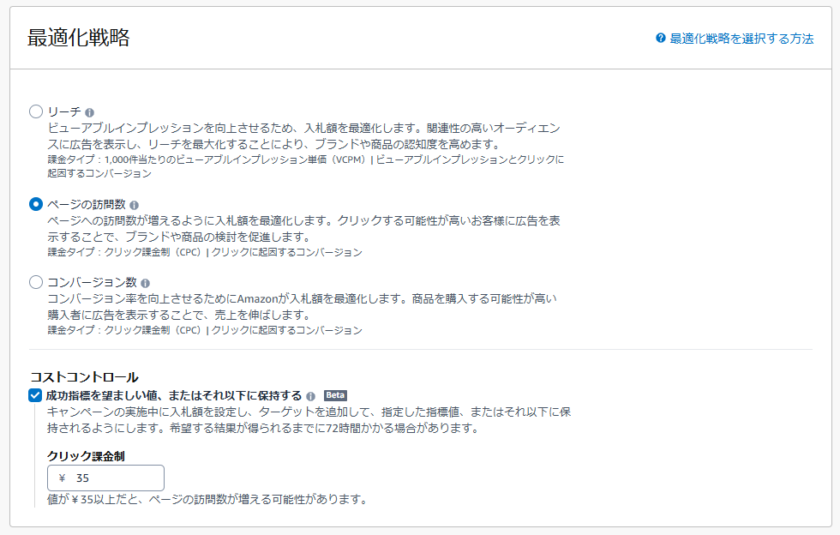Click the コンバージョン数 option label
840x535 pixels.
click(92, 282)
